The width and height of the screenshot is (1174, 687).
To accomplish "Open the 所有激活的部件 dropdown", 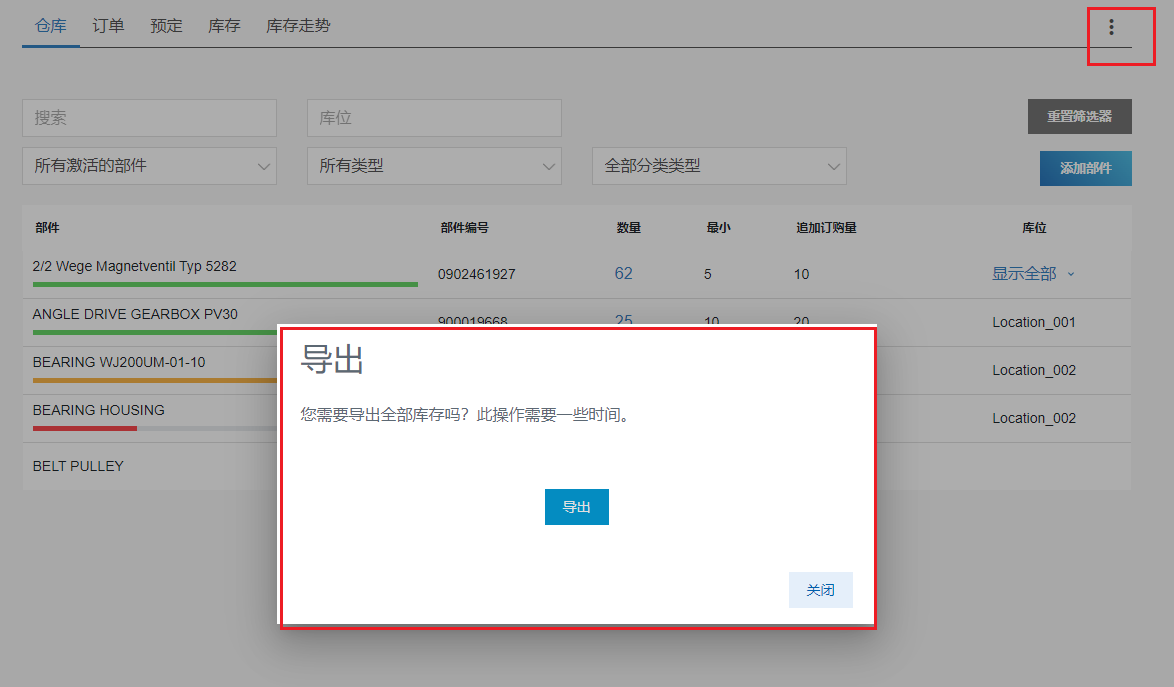I will tap(149, 166).
